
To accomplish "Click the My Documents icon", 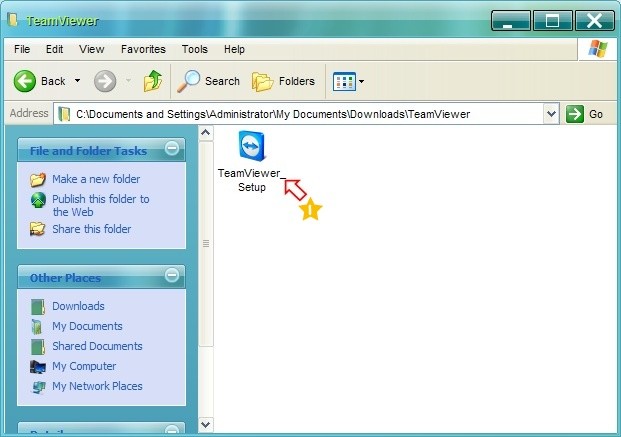I will 37,327.
